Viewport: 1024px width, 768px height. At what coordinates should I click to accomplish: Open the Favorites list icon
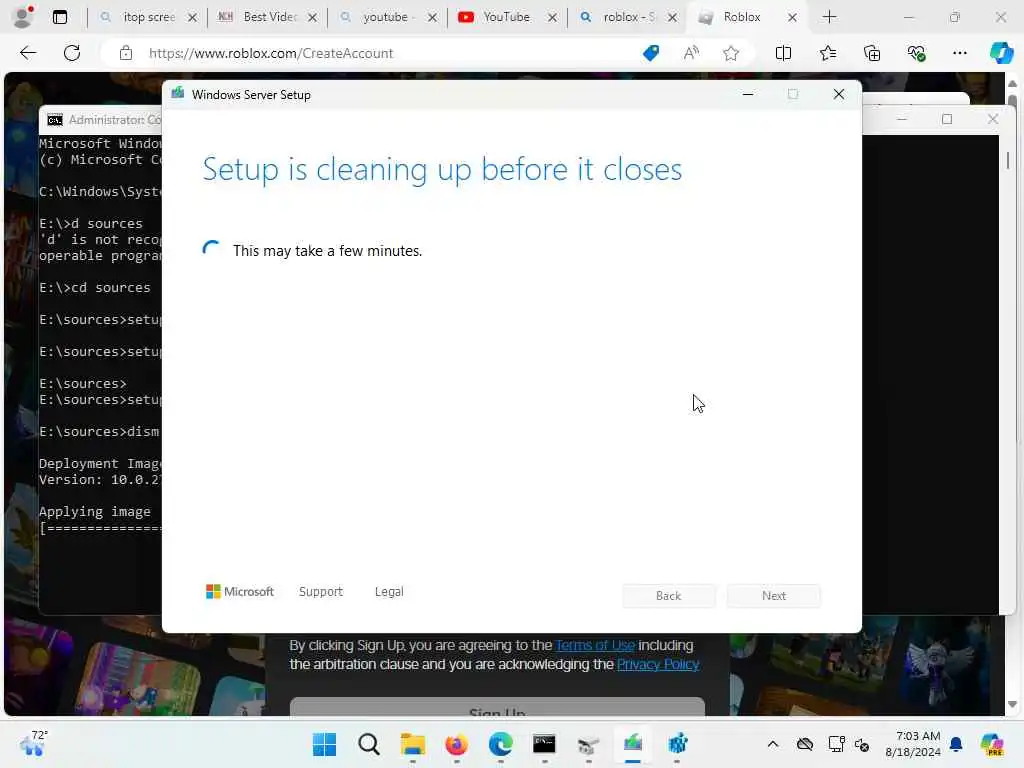828,54
